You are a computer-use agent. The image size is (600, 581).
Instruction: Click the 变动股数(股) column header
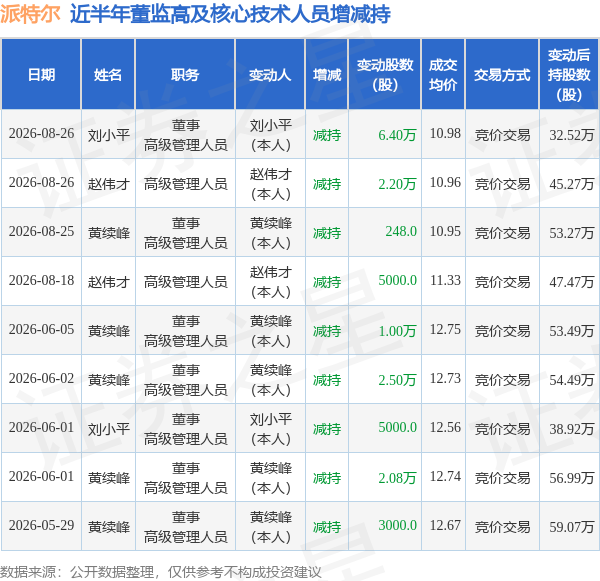[x=385, y=74]
